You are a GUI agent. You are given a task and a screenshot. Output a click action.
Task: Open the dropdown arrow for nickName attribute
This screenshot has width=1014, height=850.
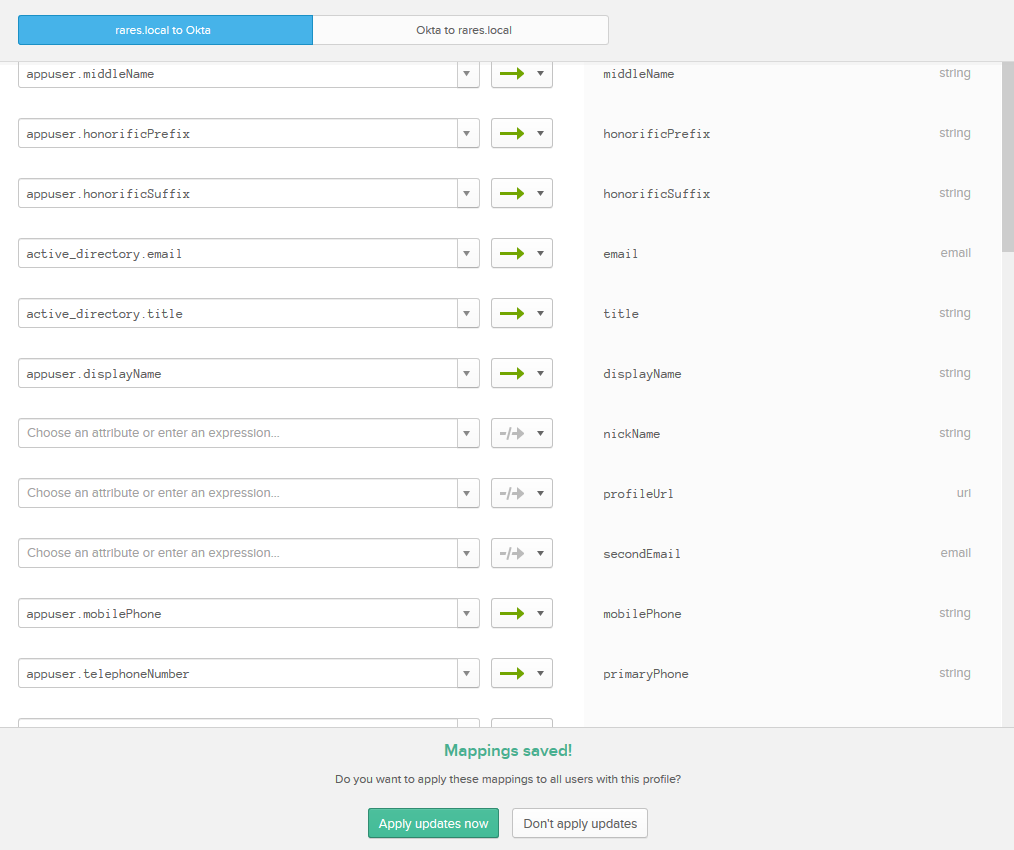(467, 434)
